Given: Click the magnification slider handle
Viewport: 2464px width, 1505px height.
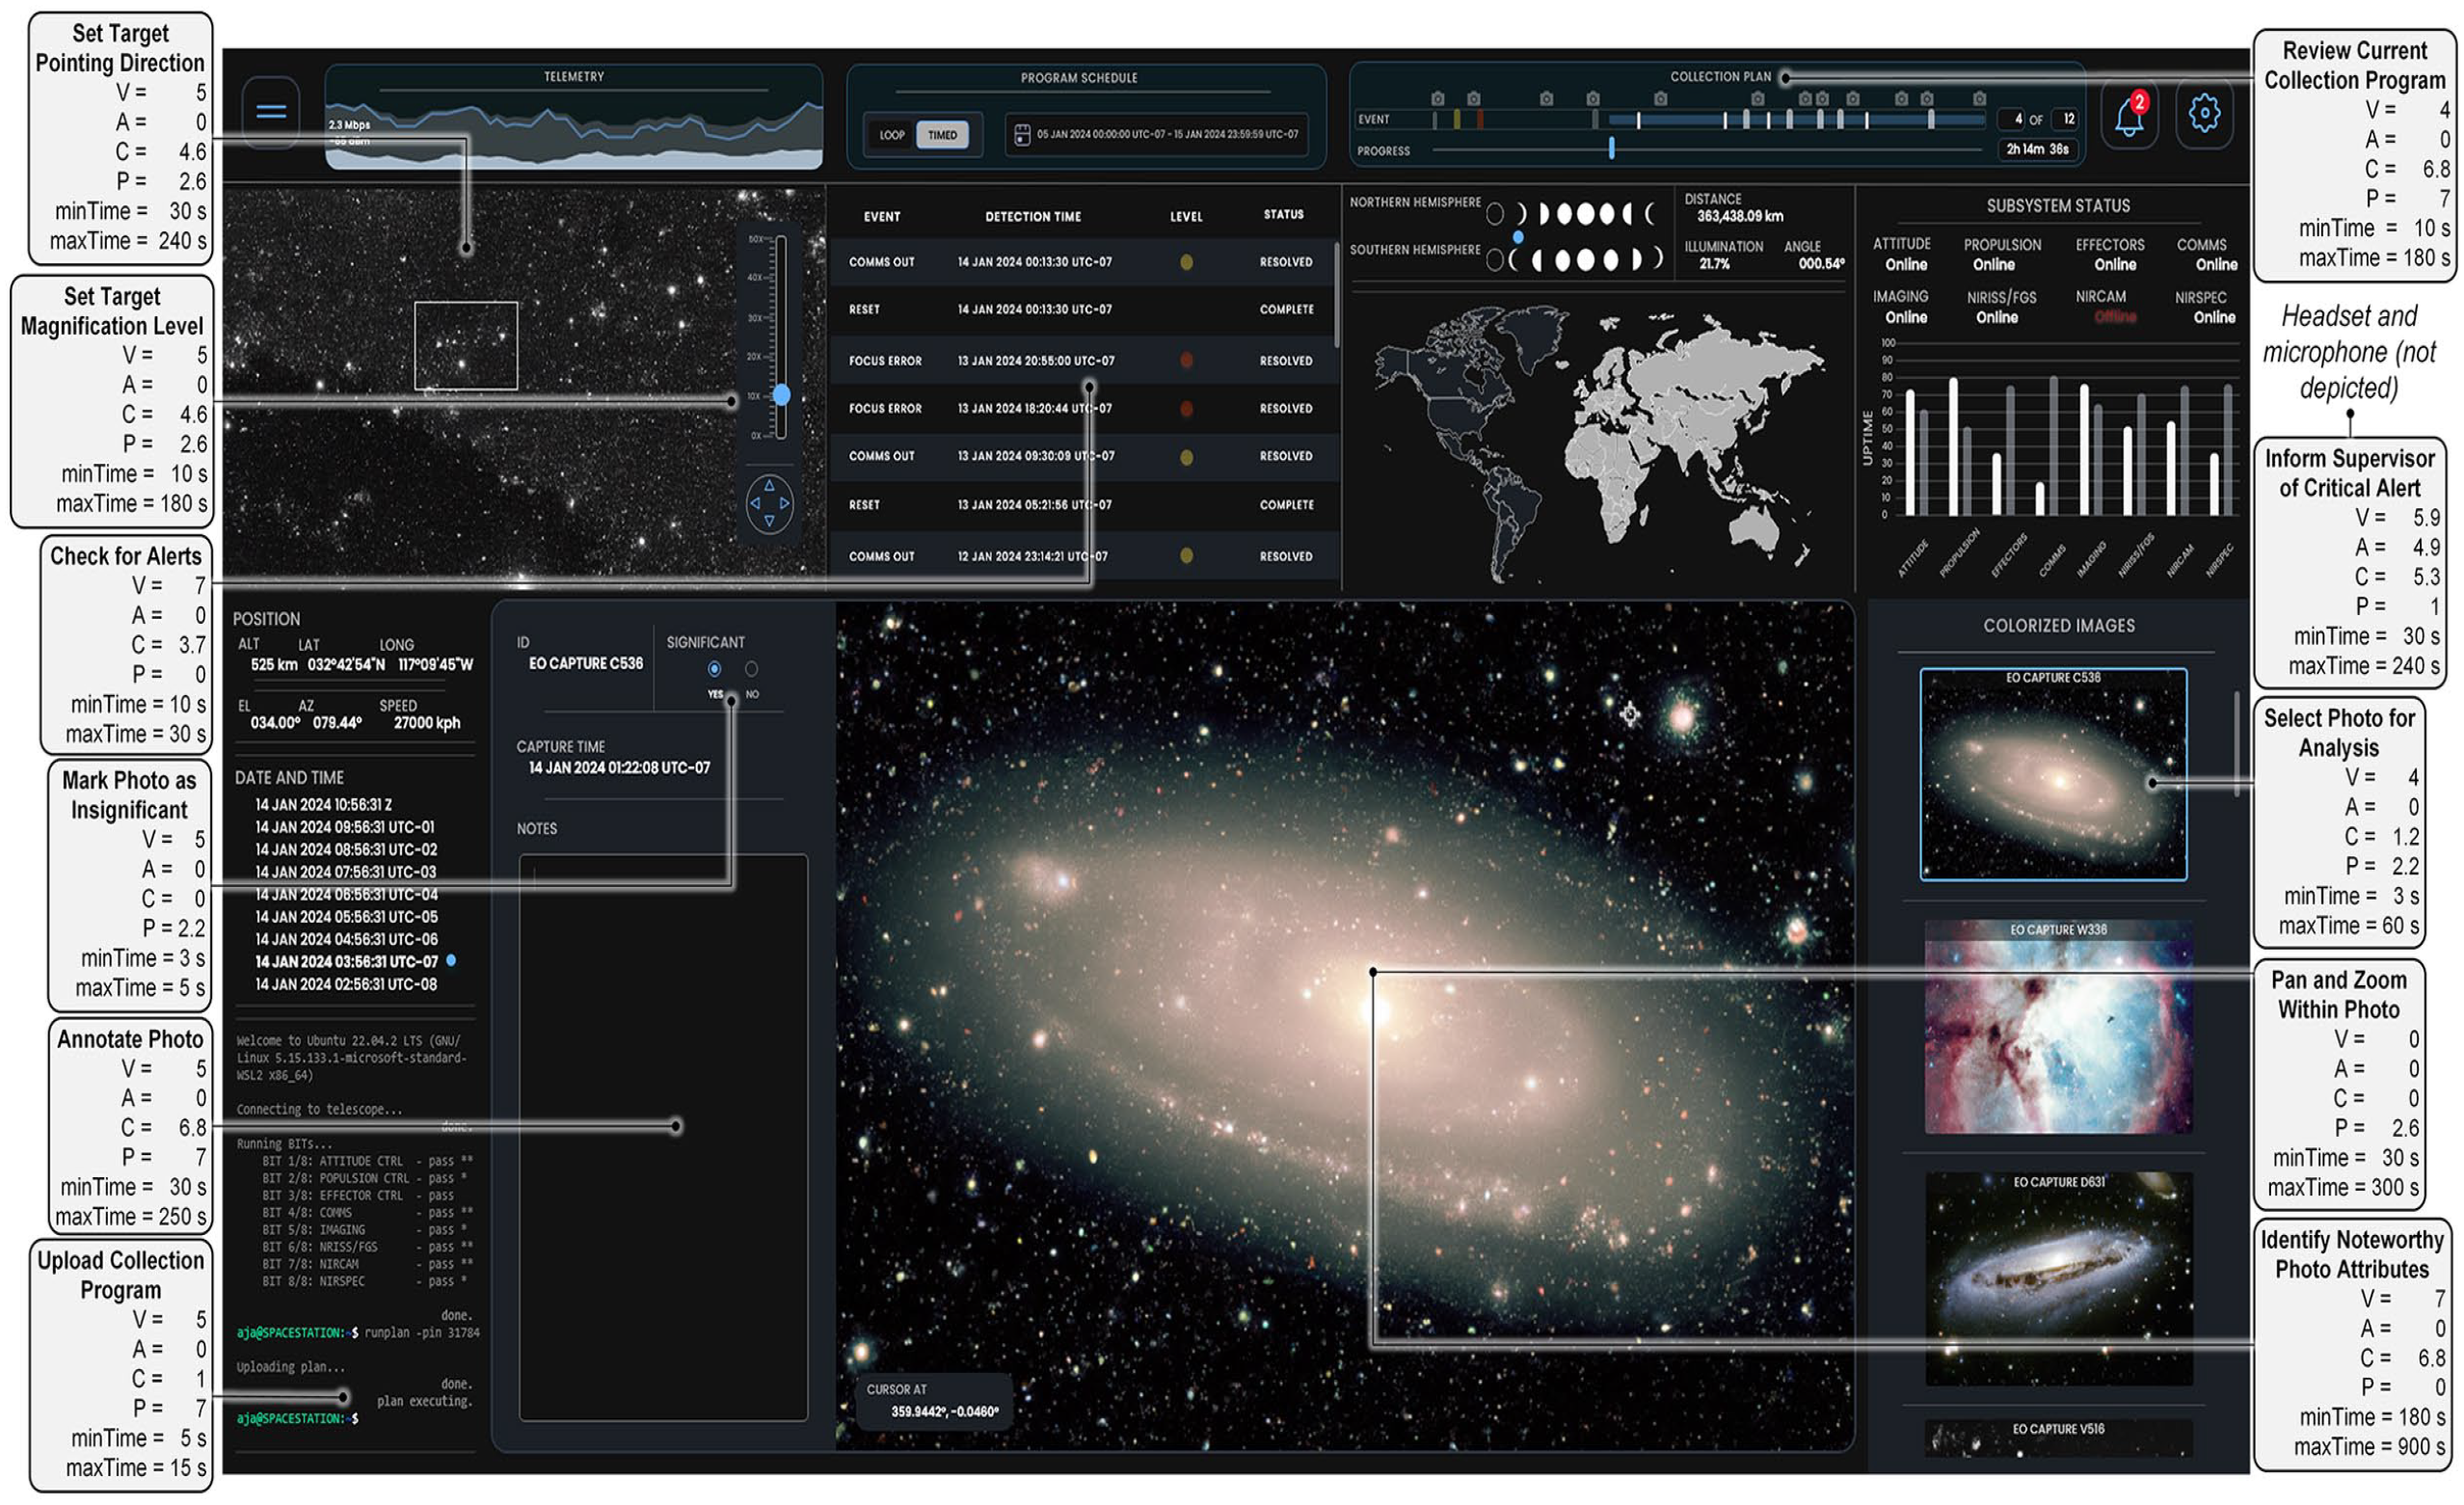Looking at the screenshot, I should [x=781, y=395].
